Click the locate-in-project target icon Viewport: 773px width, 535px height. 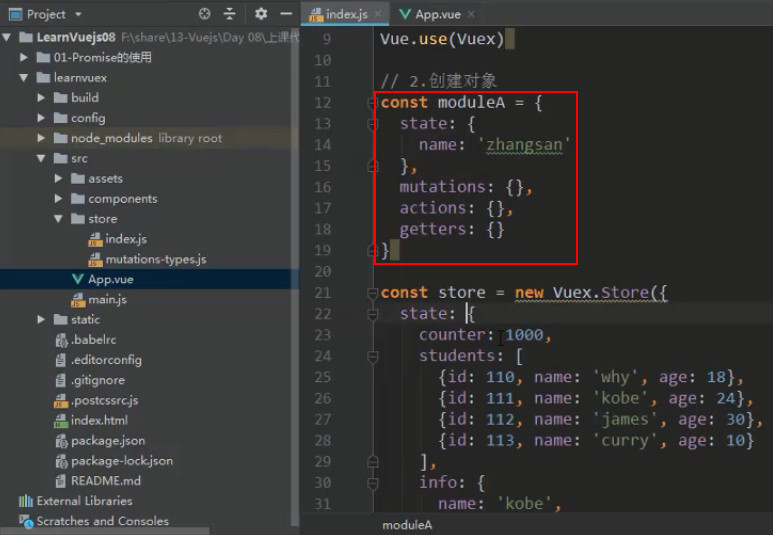point(205,14)
